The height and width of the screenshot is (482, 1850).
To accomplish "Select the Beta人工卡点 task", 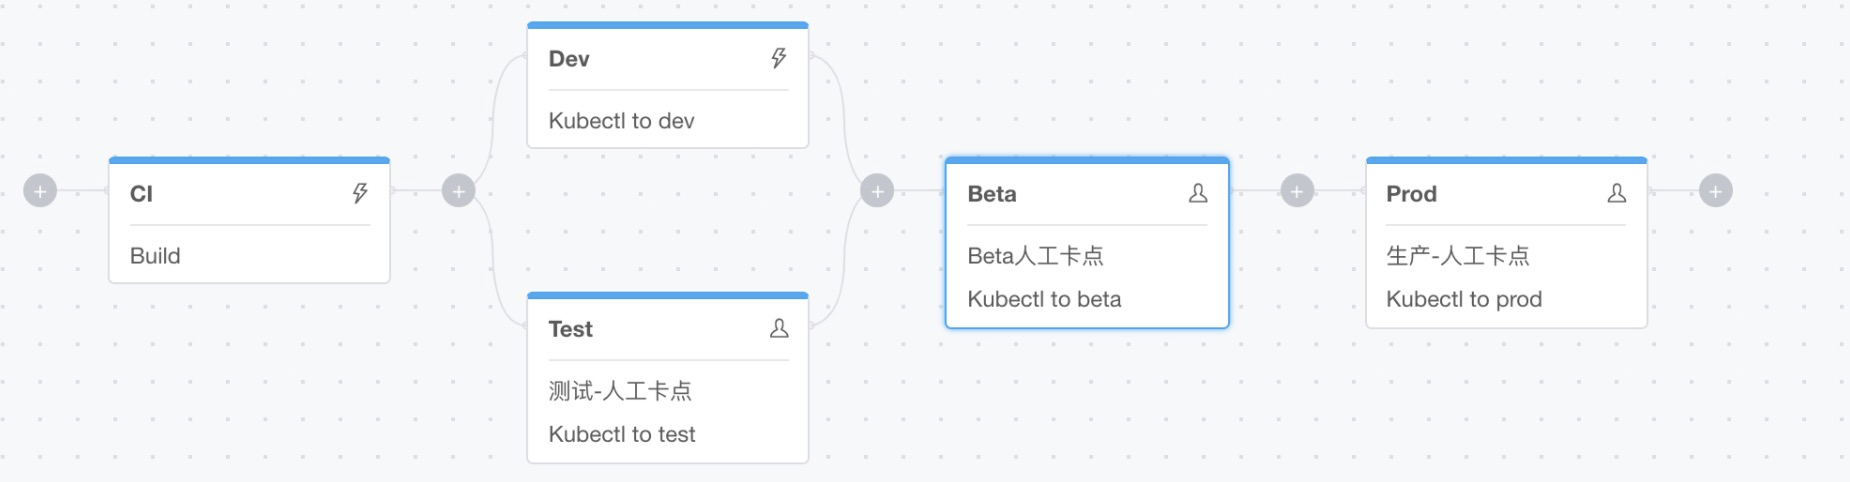I will 1035,256.
